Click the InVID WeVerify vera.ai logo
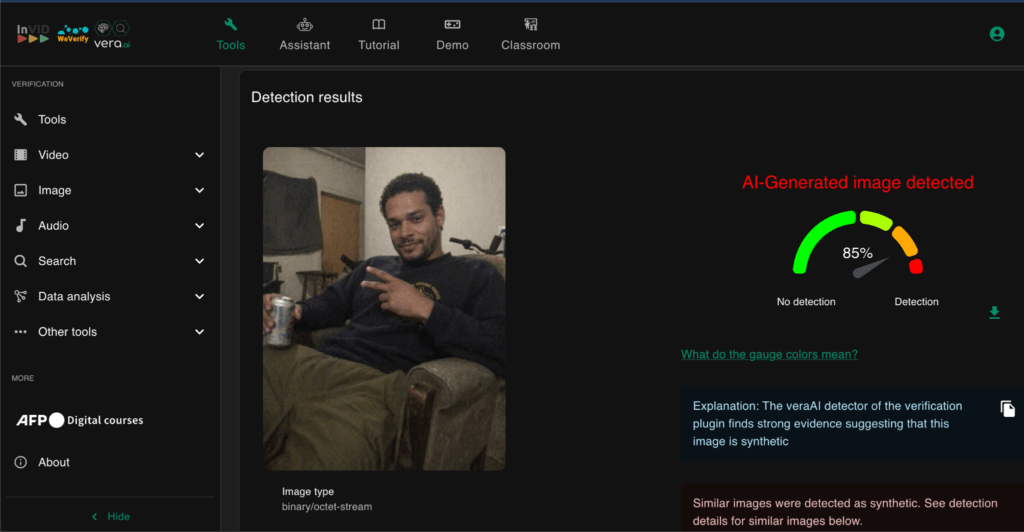Image resolution: width=1024 pixels, height=532 pixels. (73, 34)
